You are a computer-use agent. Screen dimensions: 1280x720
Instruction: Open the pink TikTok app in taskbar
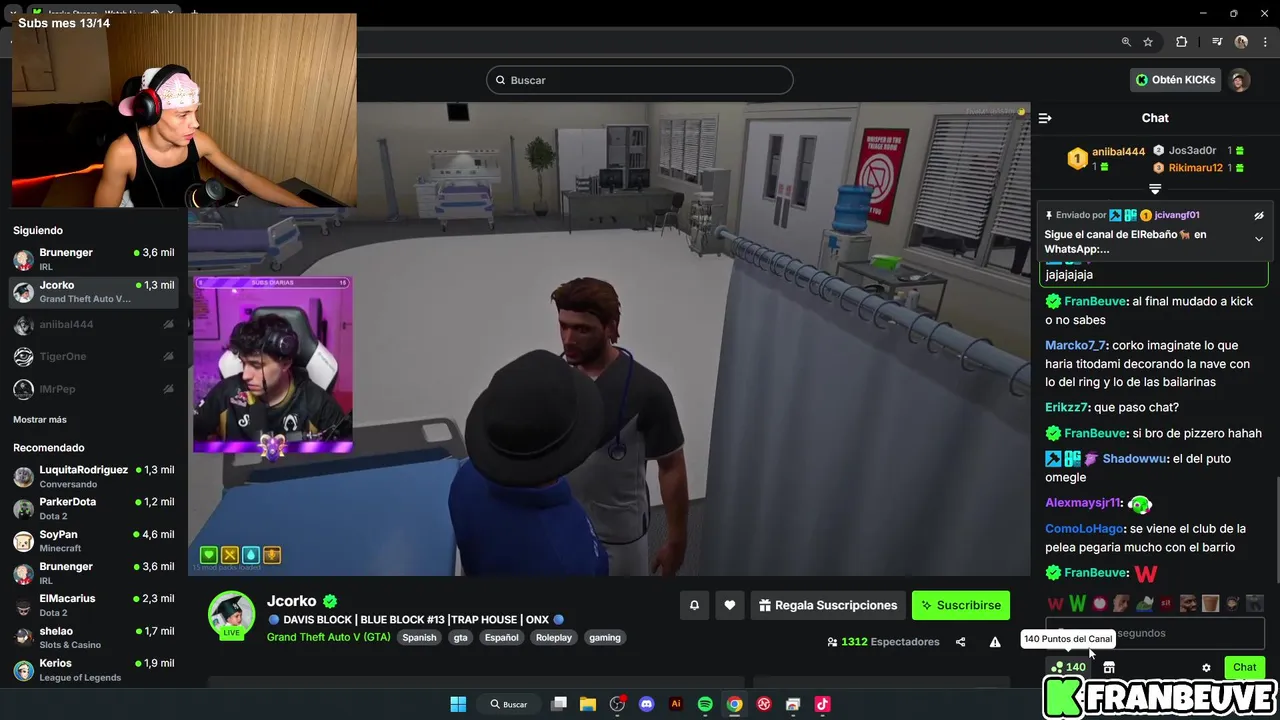point(822,704)
